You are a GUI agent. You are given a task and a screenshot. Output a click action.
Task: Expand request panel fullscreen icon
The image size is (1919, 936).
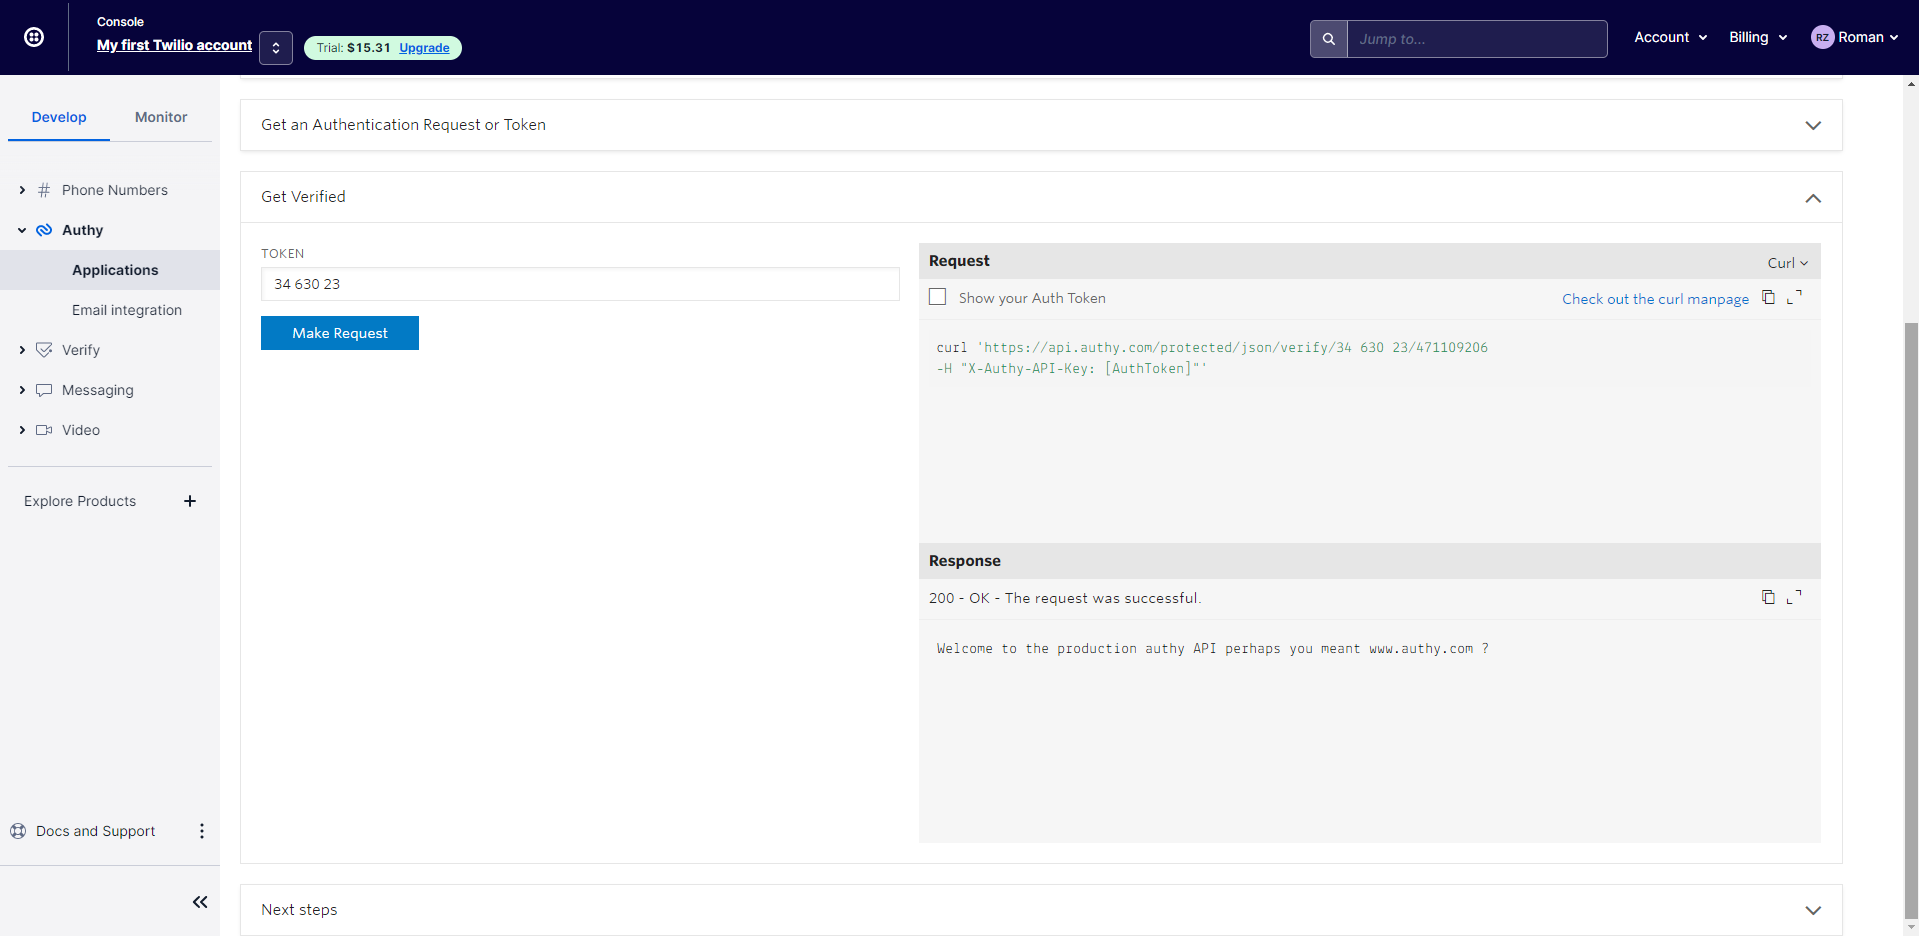coord(1795,297)
